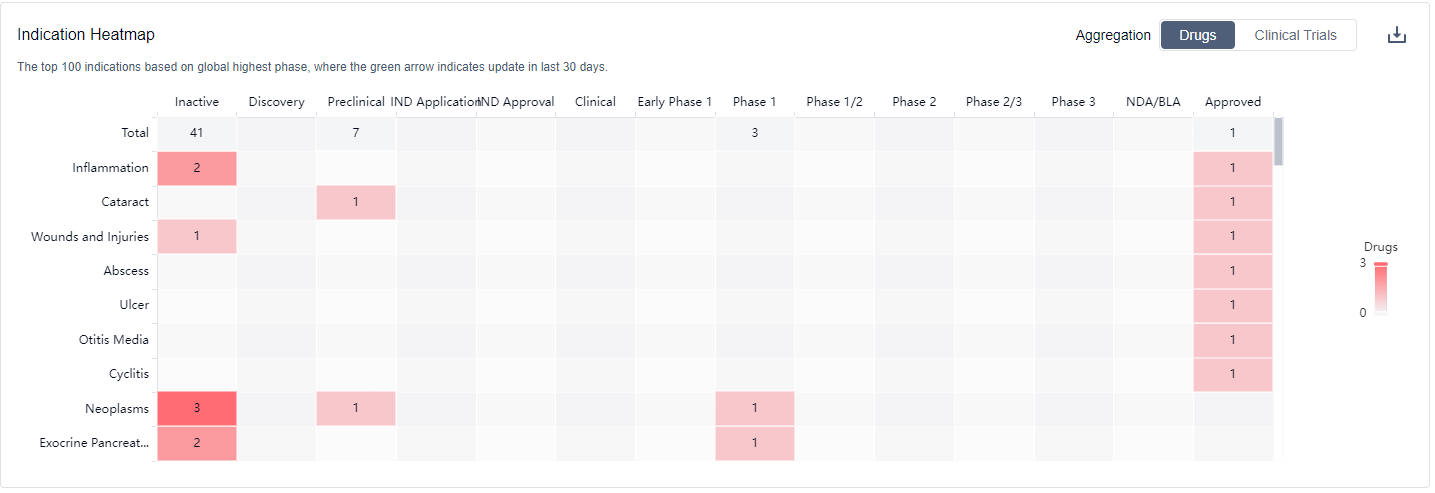Screen dimensions: 1435x493
Task: Click the Exocrine Pancreat... row label
Action: tap(95, 443)
